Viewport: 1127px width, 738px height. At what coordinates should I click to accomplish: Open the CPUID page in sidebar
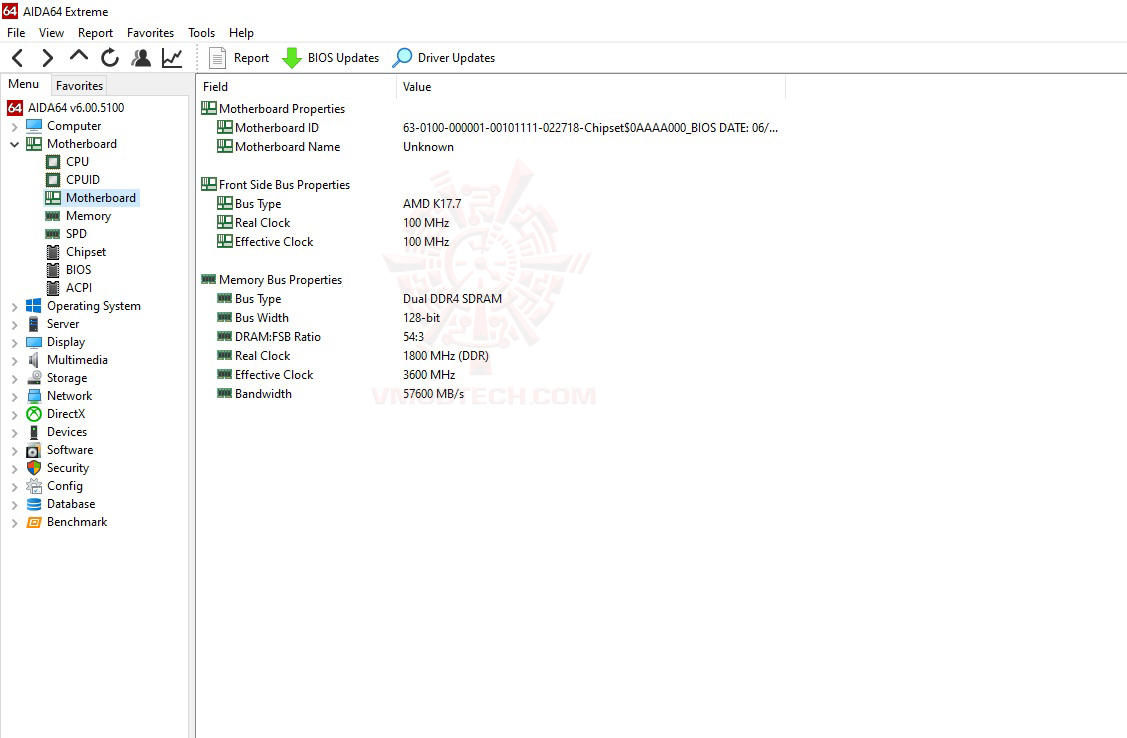pos(81,179)
